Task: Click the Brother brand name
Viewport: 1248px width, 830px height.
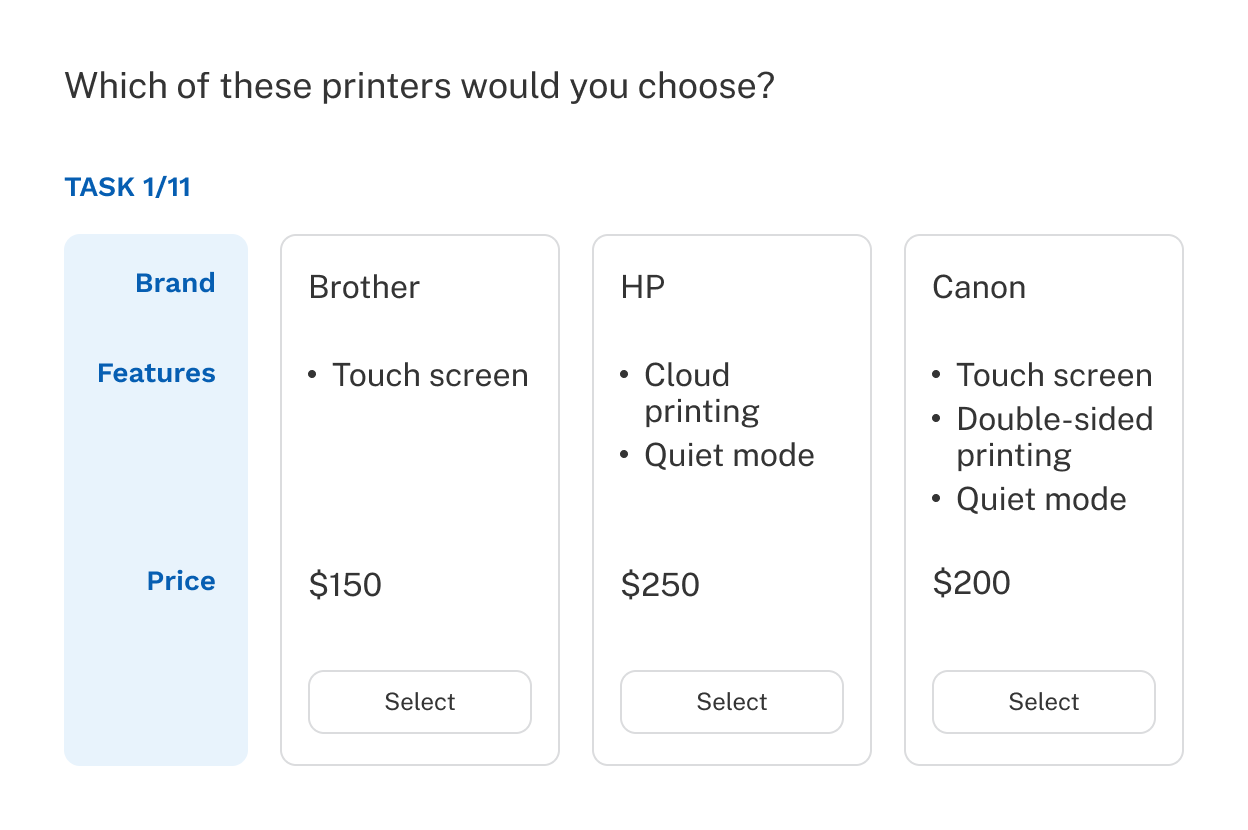Action: tap(364, 287)
